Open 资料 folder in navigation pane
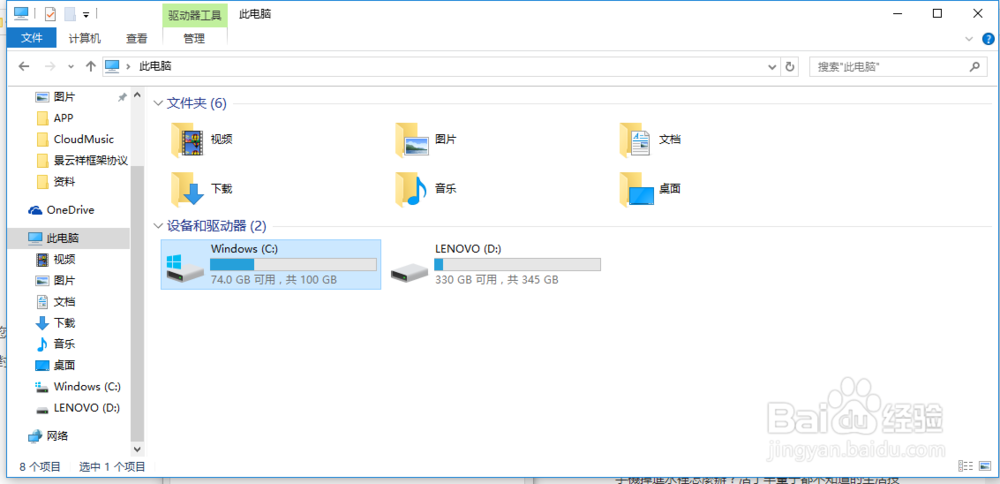This screenshot has width=1000, height=484. (55, 182)
